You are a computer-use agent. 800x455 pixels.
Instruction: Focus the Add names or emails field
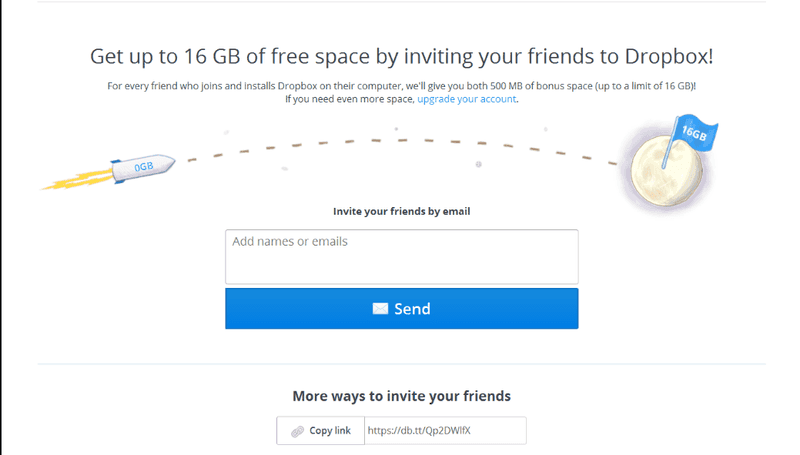tap(402, 257)
